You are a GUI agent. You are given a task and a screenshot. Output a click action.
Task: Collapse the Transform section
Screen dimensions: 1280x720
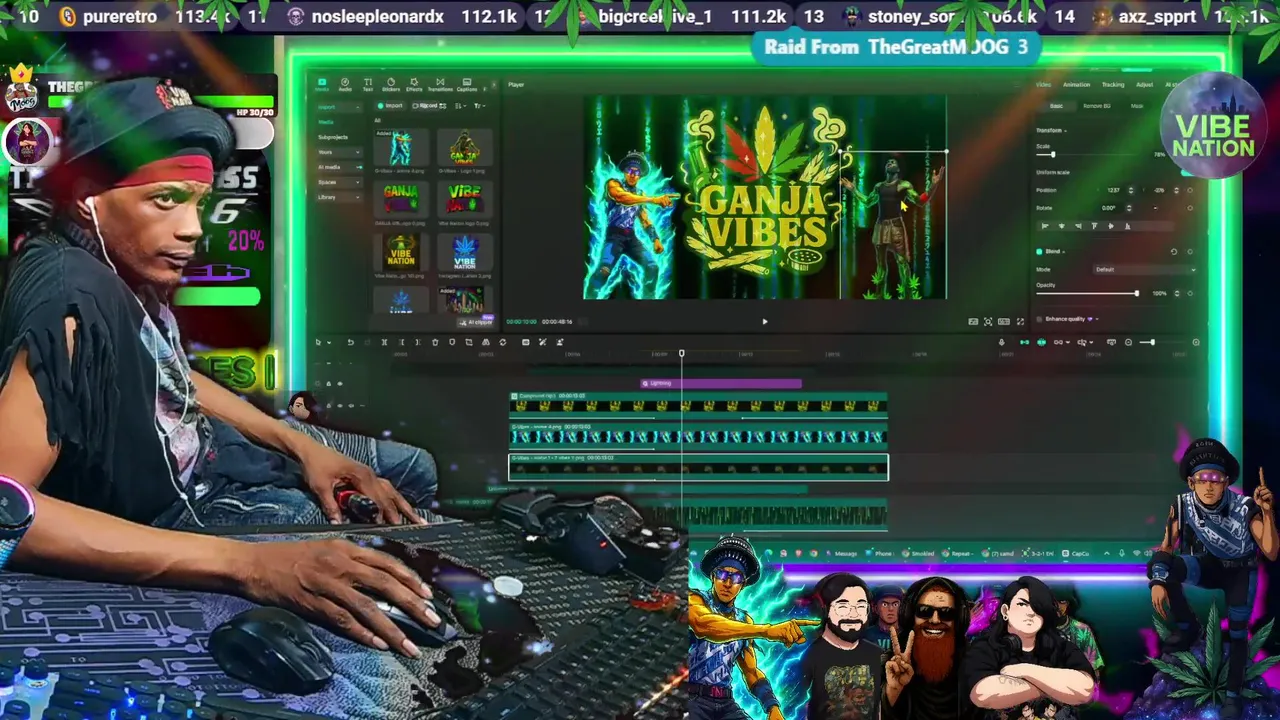[1065, 131]
